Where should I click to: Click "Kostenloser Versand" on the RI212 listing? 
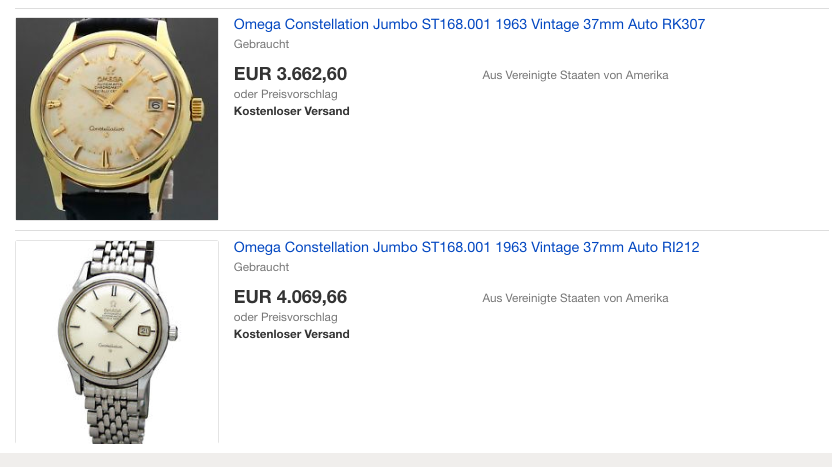[x=291, y=334]
